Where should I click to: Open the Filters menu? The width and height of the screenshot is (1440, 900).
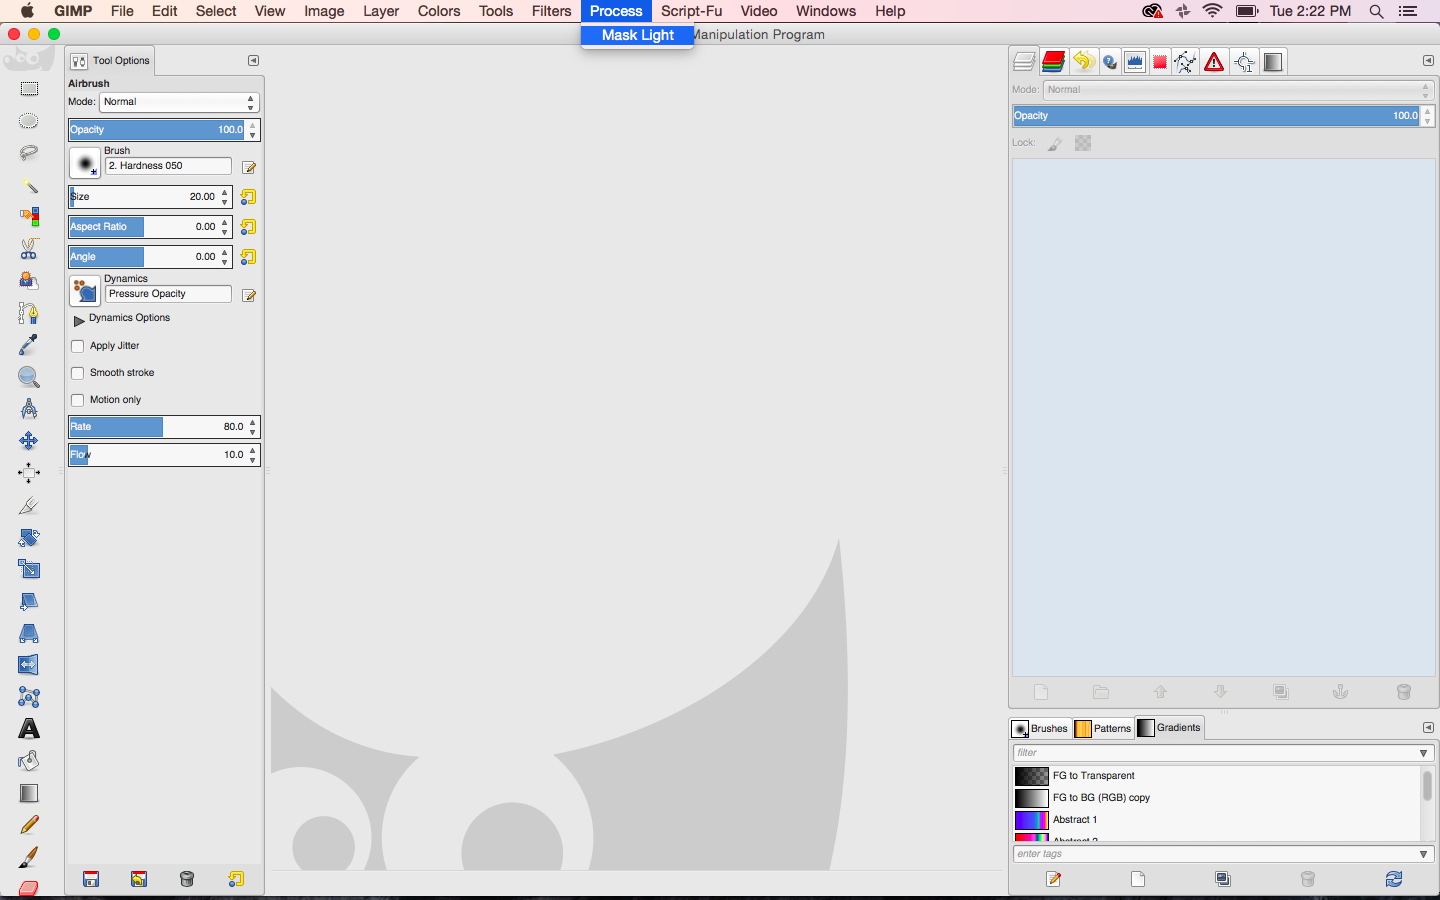coord(552,11)
